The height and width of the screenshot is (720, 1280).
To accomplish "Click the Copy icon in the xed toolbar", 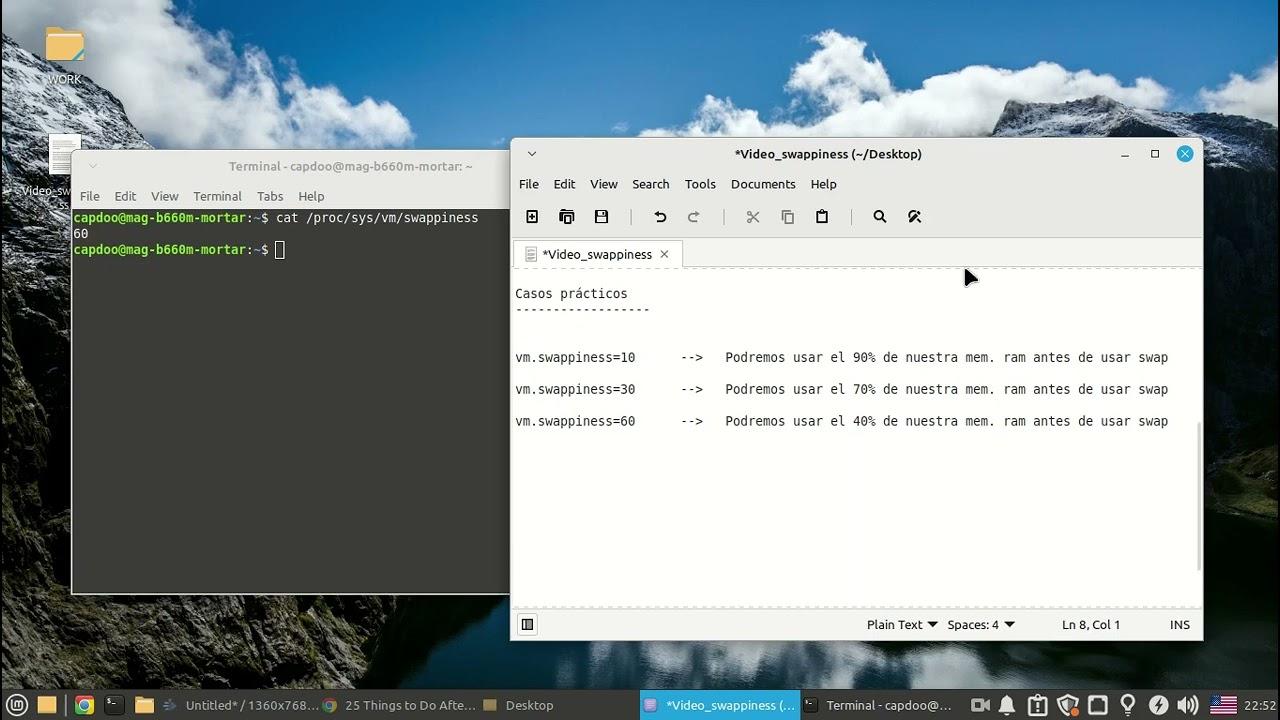I will tap(787, 217).
